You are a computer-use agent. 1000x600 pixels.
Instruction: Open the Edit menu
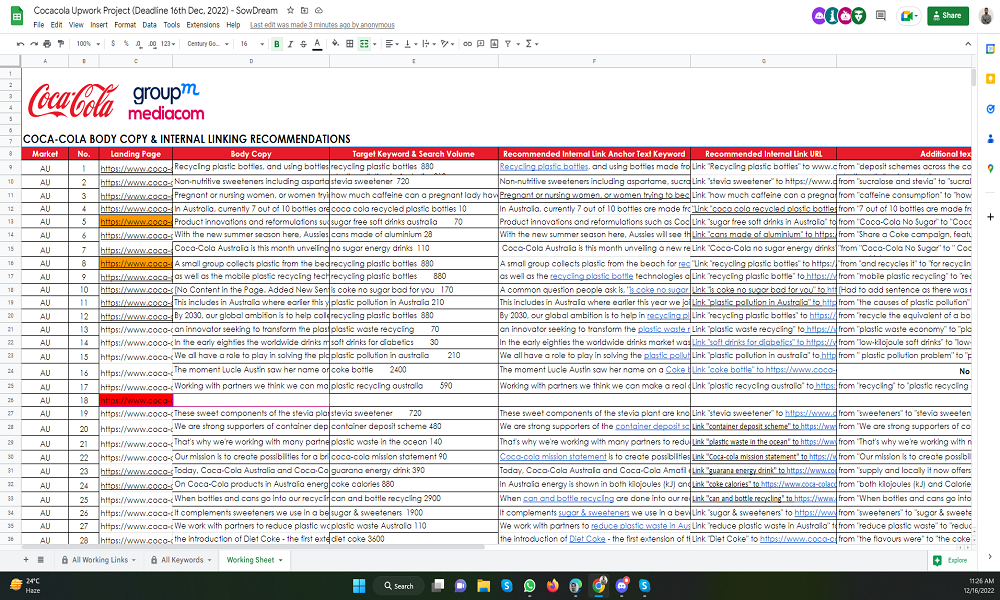point(57,25)
